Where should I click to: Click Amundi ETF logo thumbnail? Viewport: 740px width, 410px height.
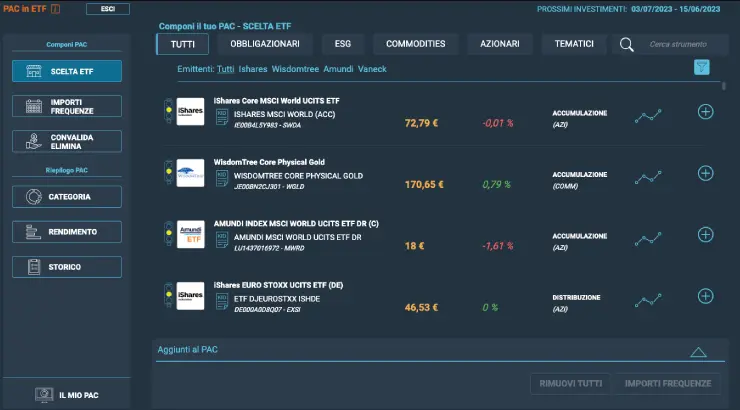coord(190,234)
